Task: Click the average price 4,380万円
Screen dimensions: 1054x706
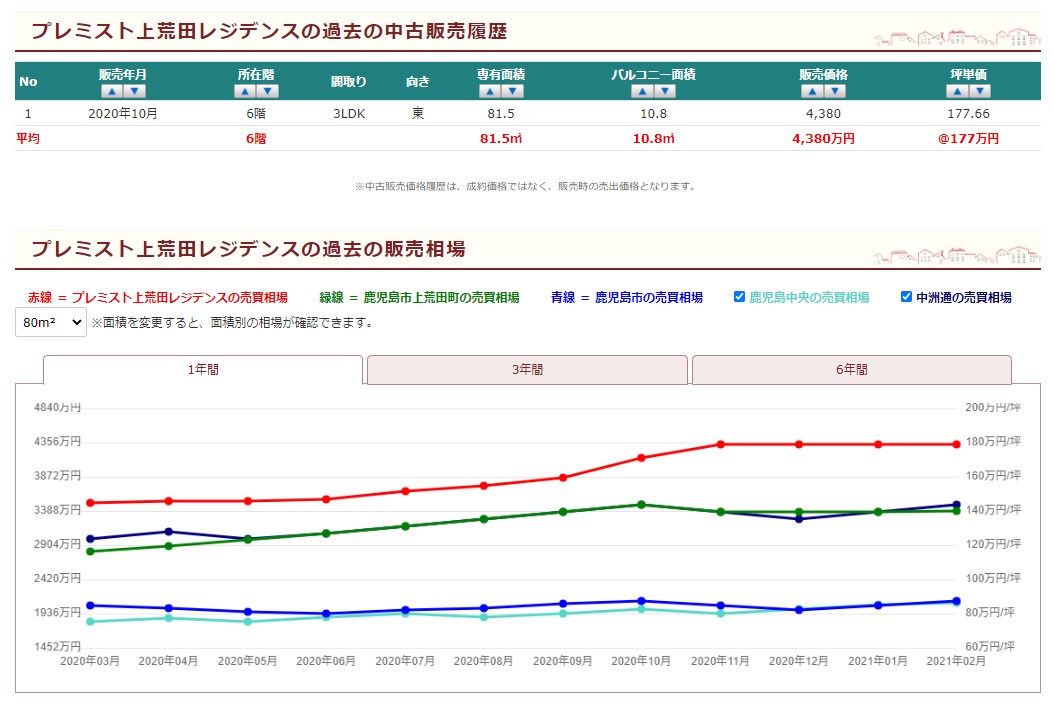Action: click(823, 139)
